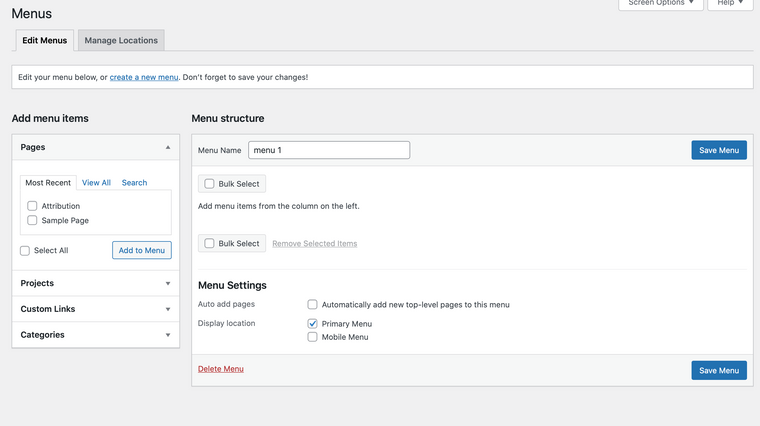This screenshot has height=426, width=760.
Task: Expand the Categories section
Action: point(168,335)
